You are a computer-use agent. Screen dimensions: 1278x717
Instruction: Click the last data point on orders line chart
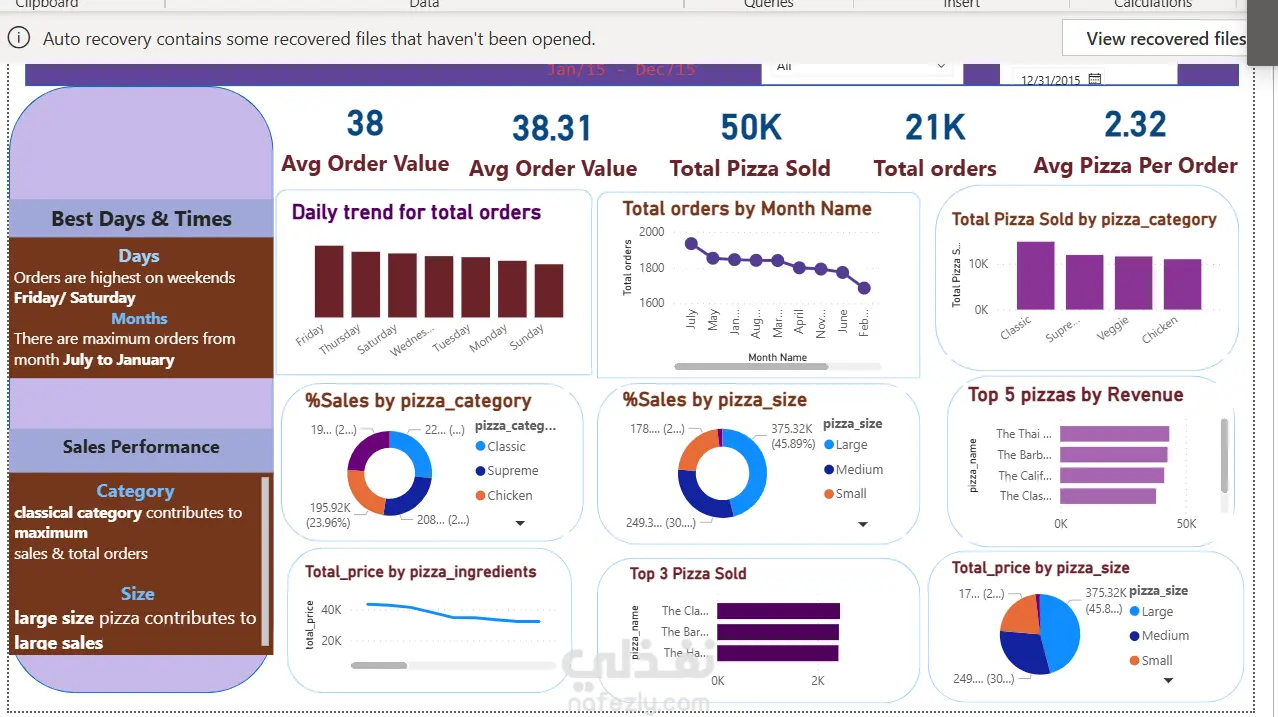865,288
